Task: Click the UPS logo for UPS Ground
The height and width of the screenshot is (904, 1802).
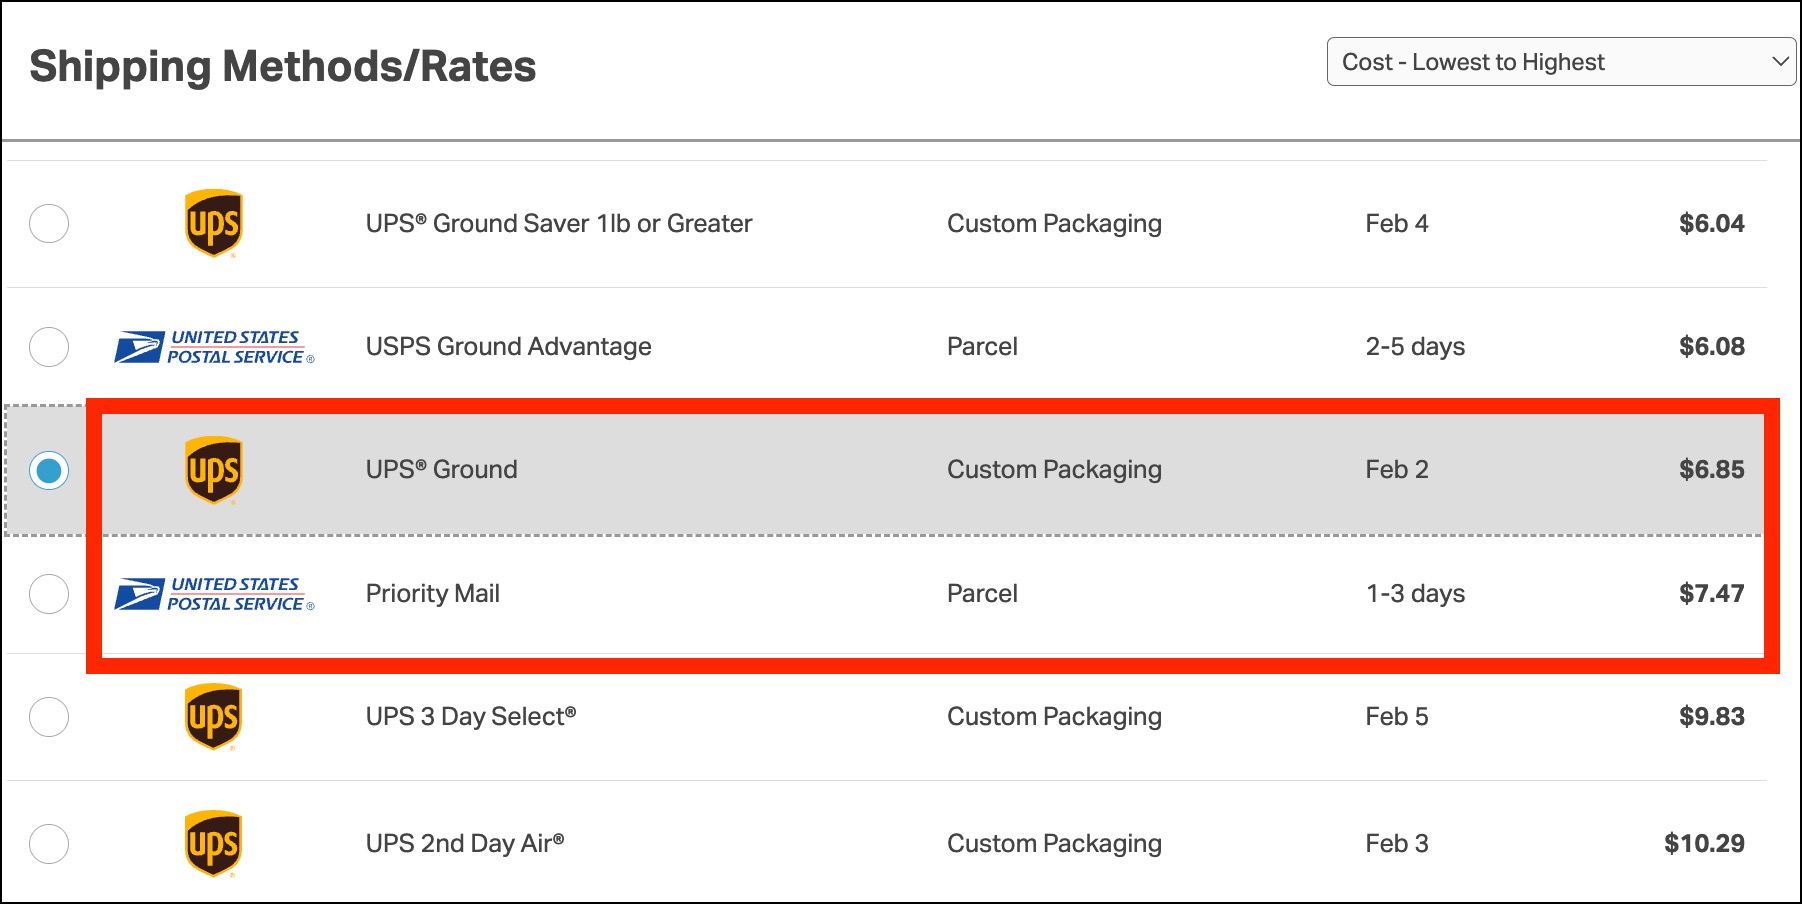Action: (213, 470)
